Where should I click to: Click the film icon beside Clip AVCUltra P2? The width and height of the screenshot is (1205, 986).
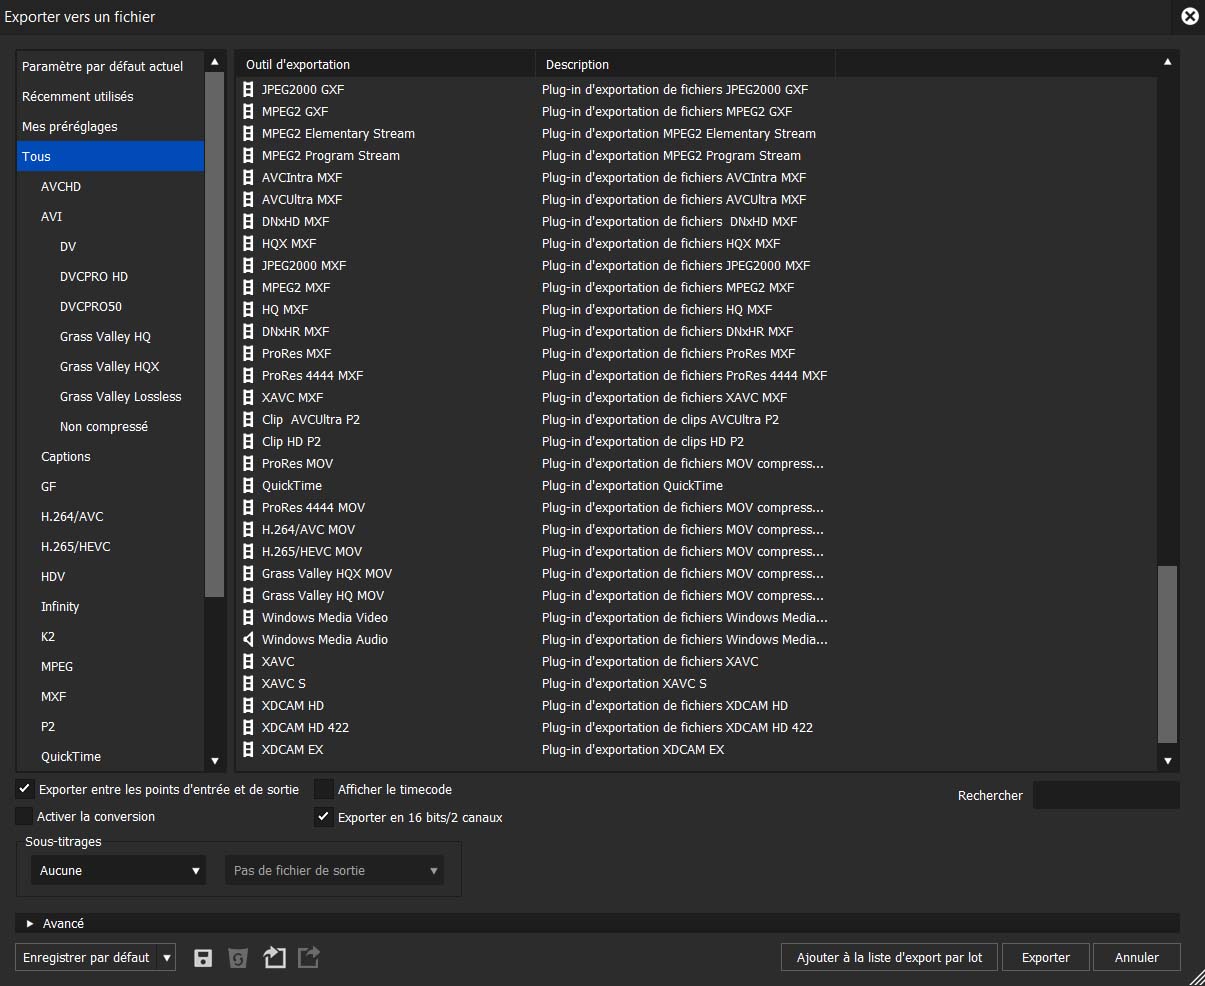point(248,419)
